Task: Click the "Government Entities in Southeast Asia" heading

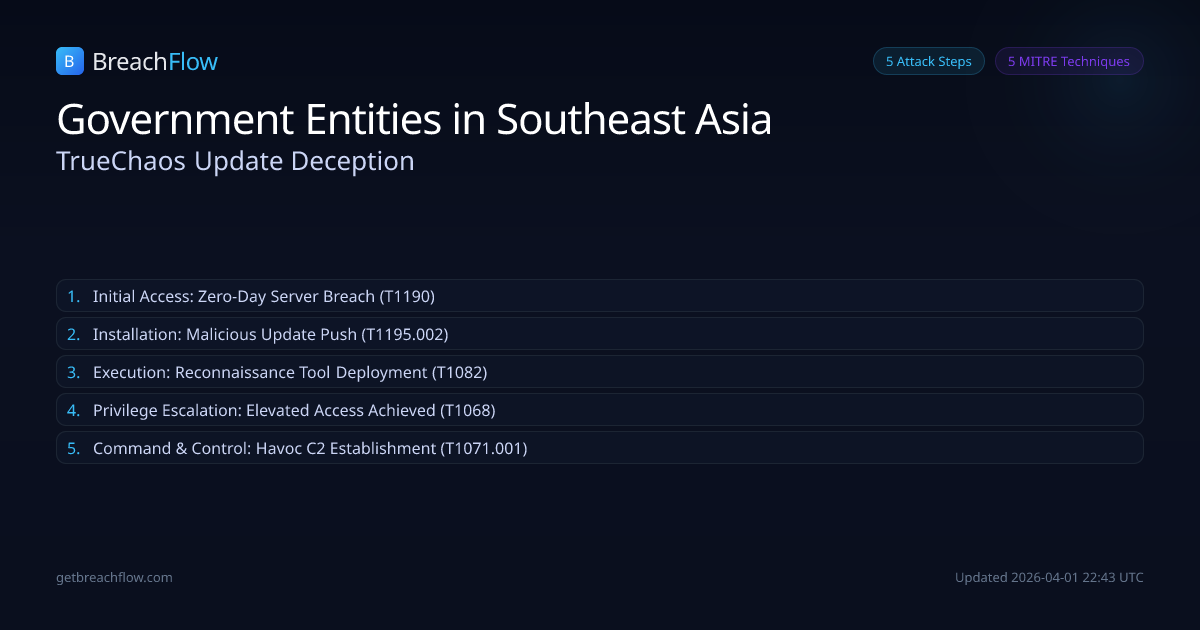Action: click(414, 120)
